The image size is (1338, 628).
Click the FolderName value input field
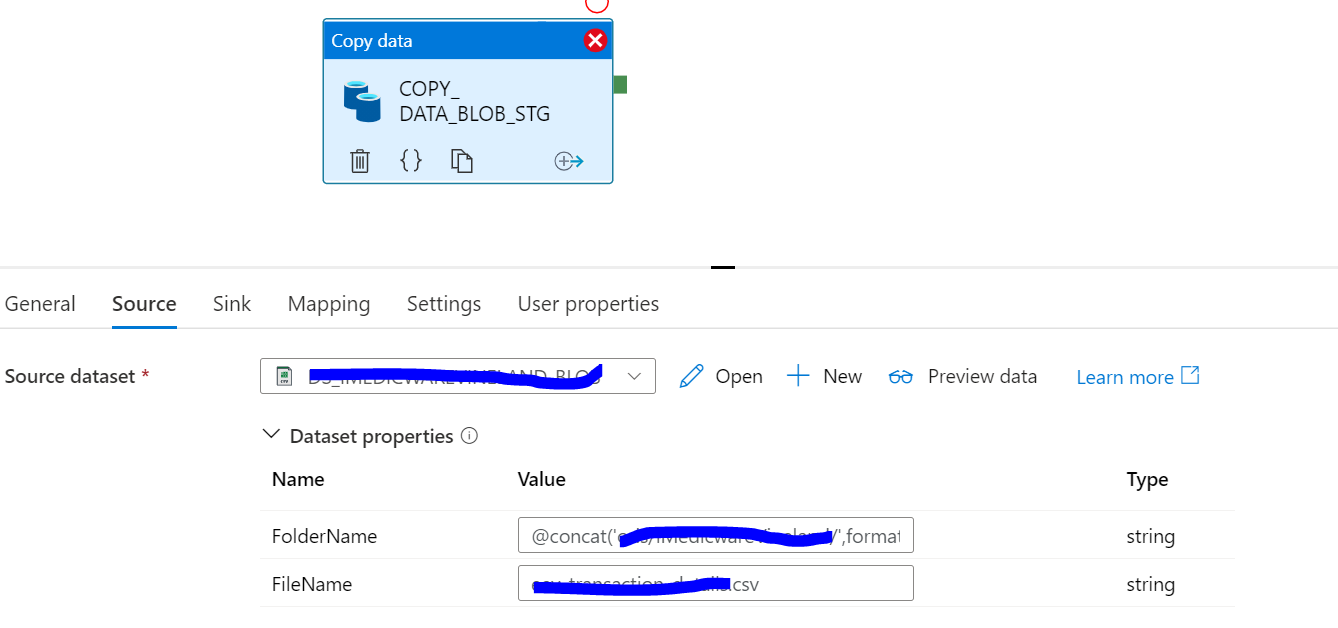pyautogui.click(x=716, y=535)
